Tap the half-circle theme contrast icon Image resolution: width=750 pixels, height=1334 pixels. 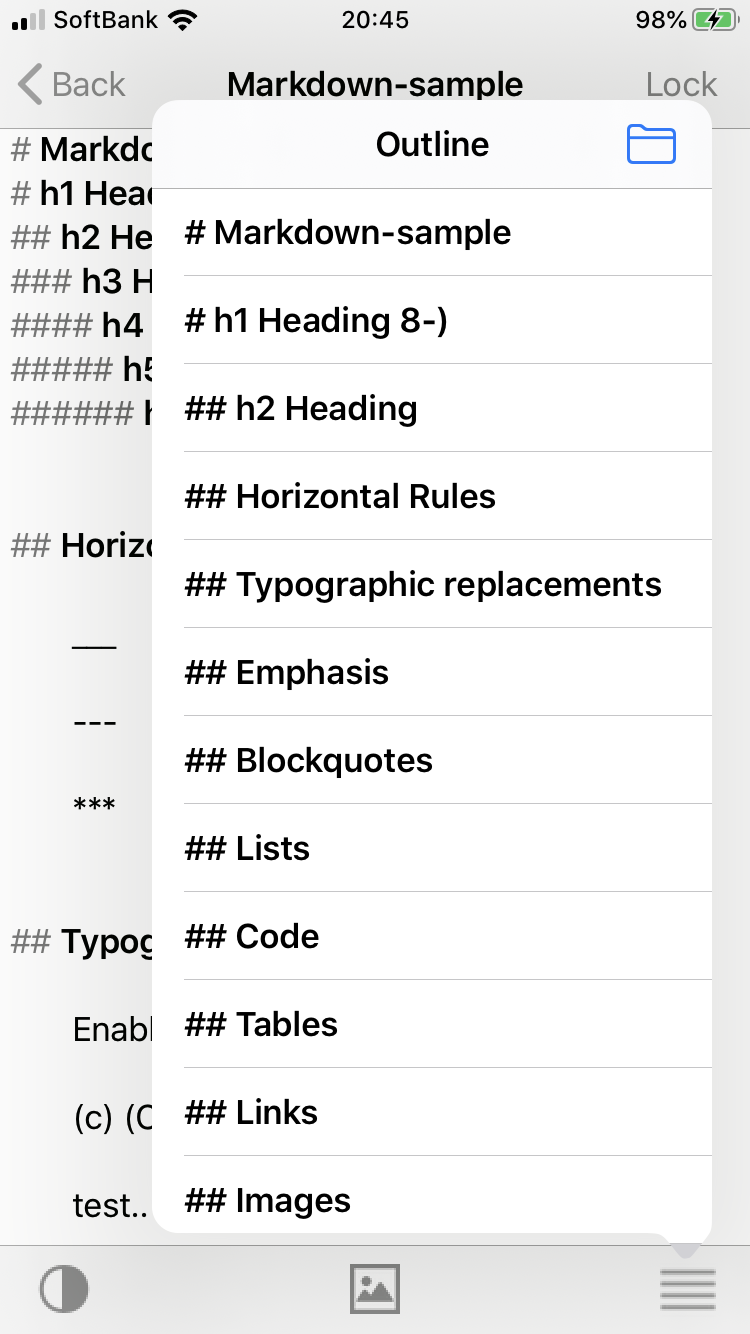(64, 1288)
